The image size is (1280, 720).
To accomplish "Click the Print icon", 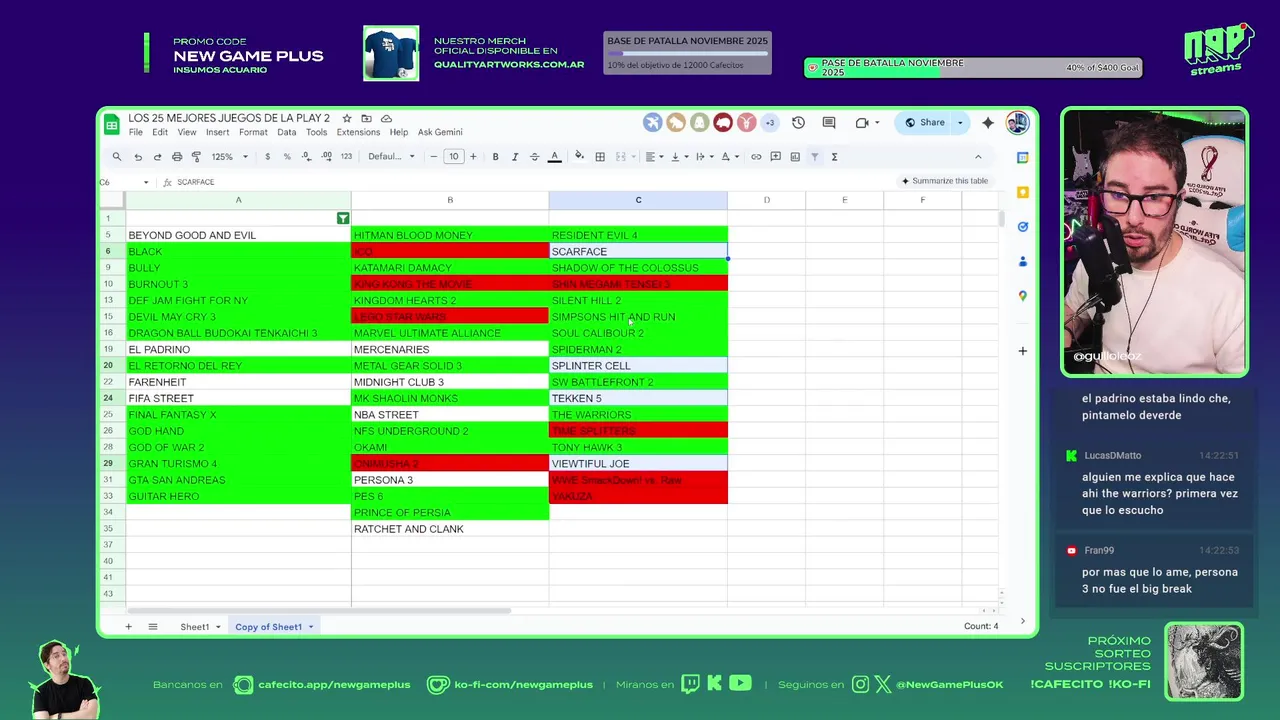I will coord(177,156).
